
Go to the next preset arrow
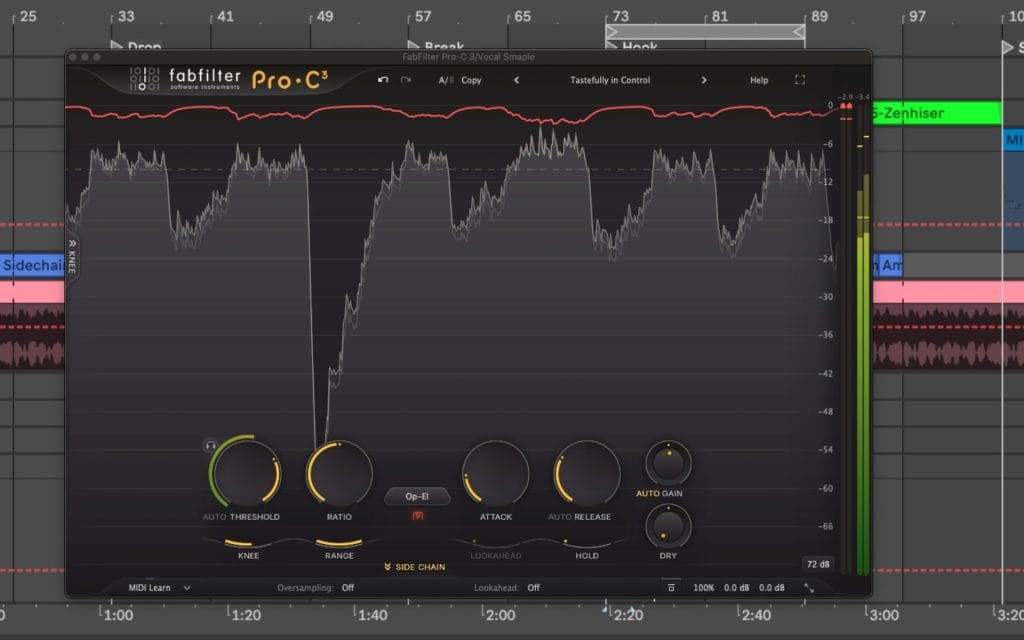[x=704, y=80]
